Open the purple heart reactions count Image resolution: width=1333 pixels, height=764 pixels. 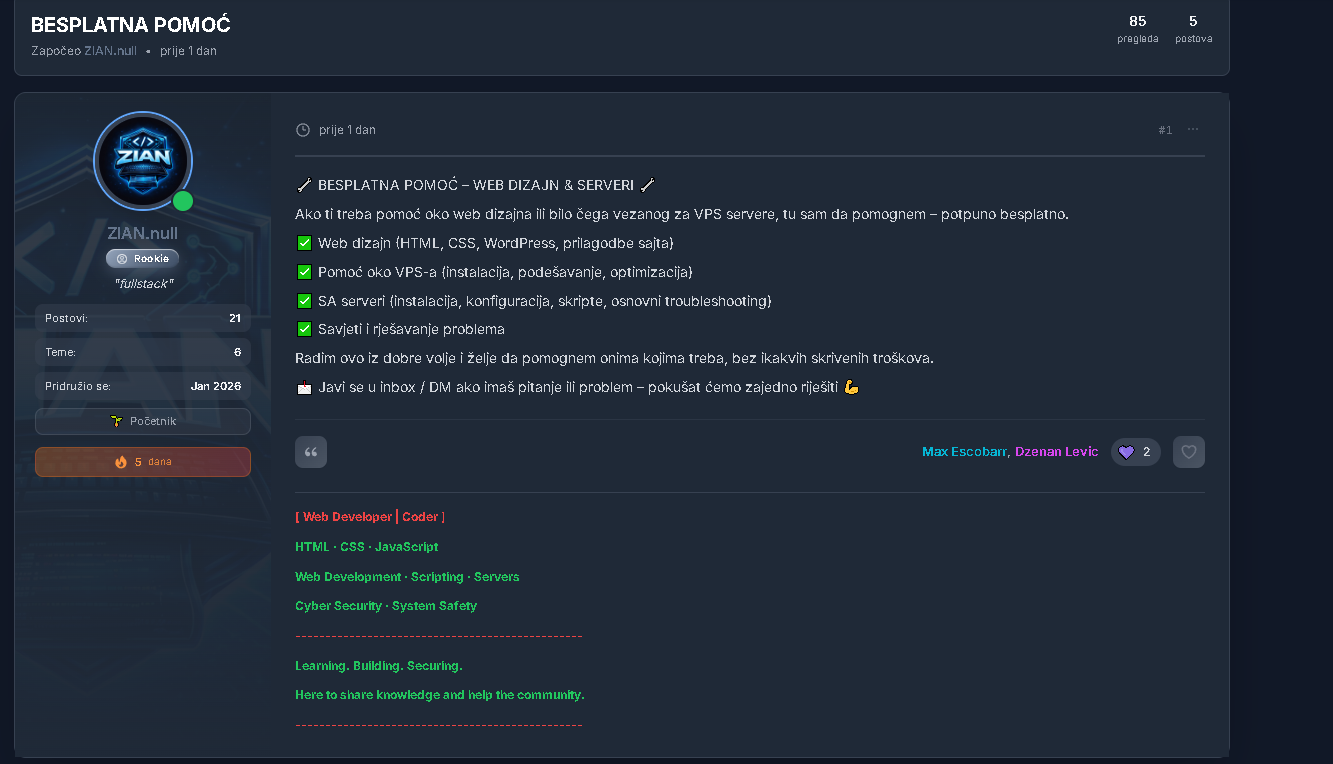click(x=1135, y=452)
